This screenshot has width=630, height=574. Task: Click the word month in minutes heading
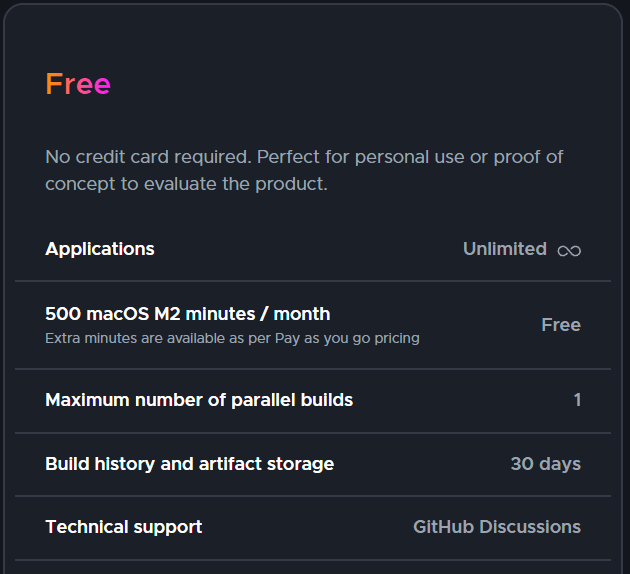pyautogui.click(x=302, y=314)
